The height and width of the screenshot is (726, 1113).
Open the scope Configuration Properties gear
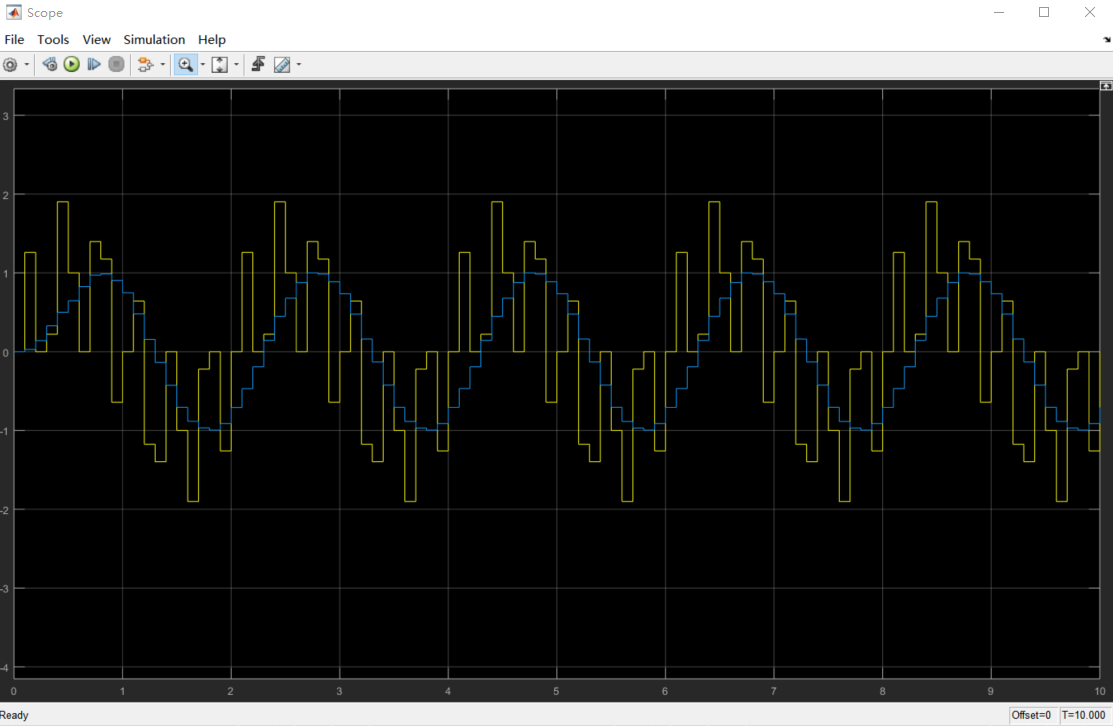9,64
